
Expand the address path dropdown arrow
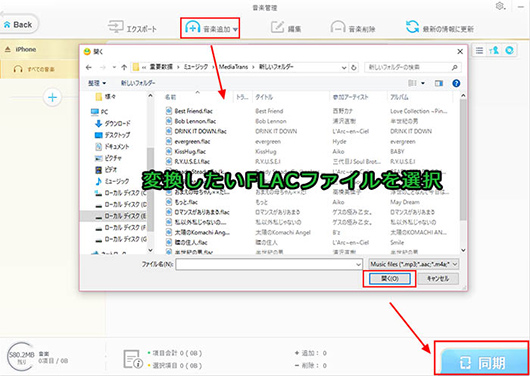(344, 68)
